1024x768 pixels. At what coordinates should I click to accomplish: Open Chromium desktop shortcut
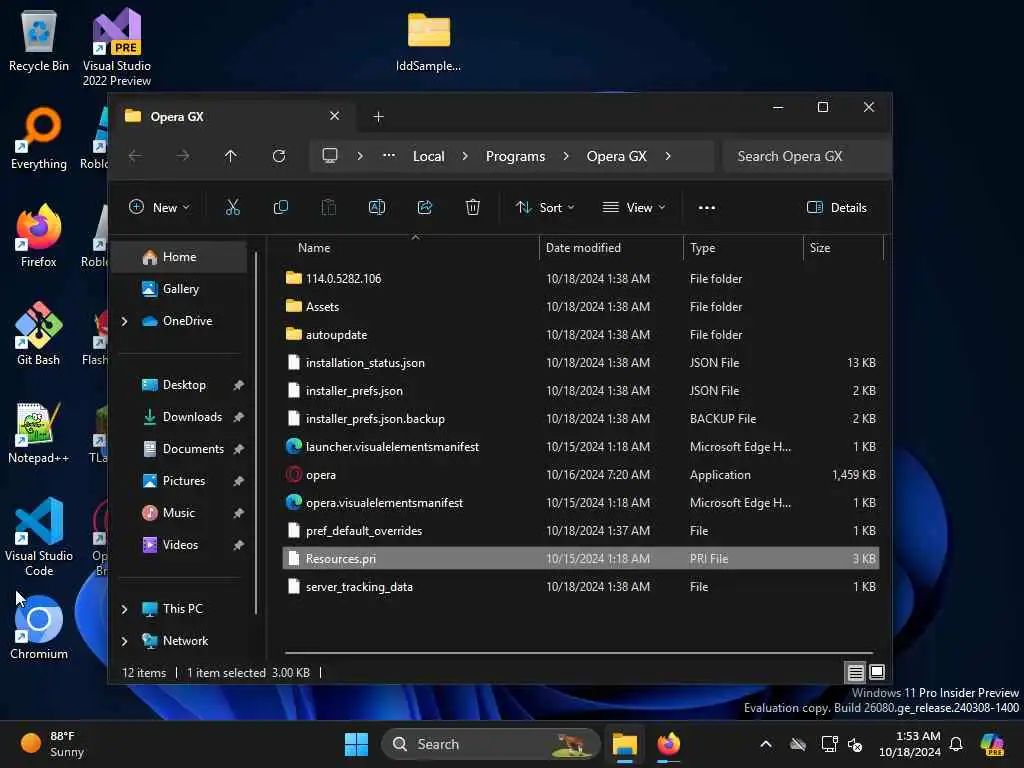point(39,627)
